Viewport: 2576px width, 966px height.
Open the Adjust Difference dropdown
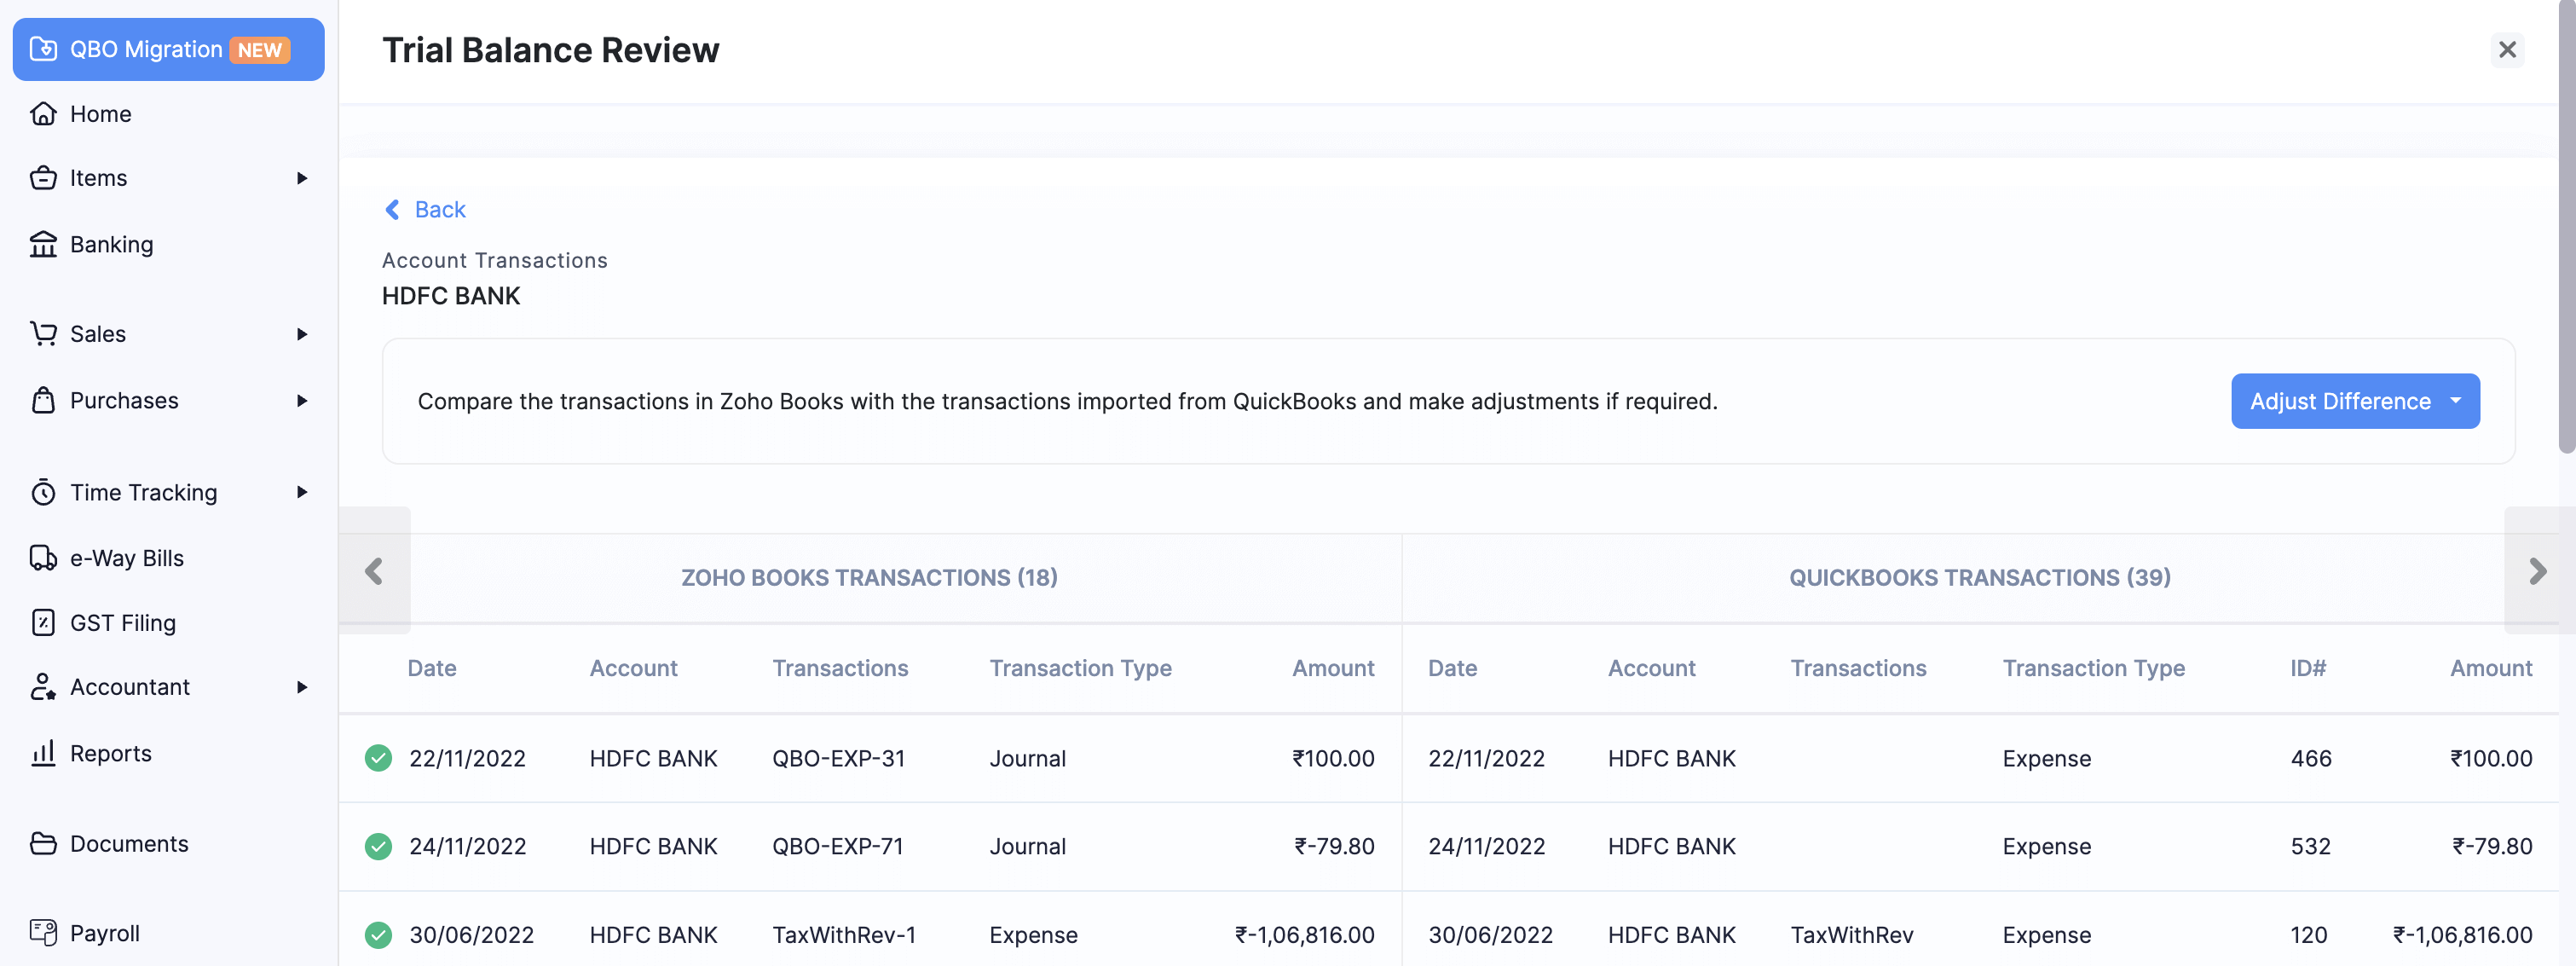(2355, 401)
